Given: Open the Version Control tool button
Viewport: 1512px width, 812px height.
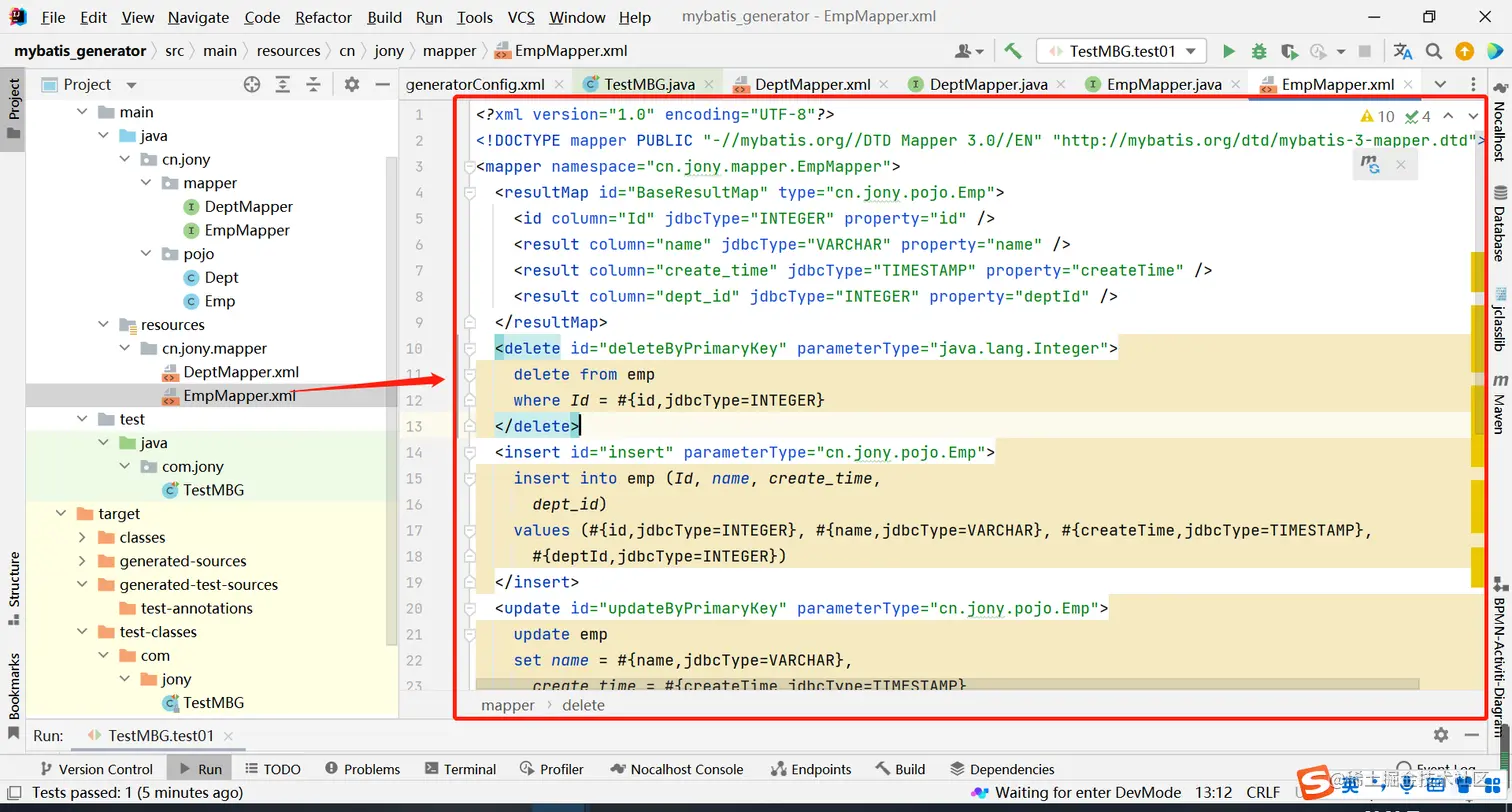Looking at the screenshot, I should 95,769.
